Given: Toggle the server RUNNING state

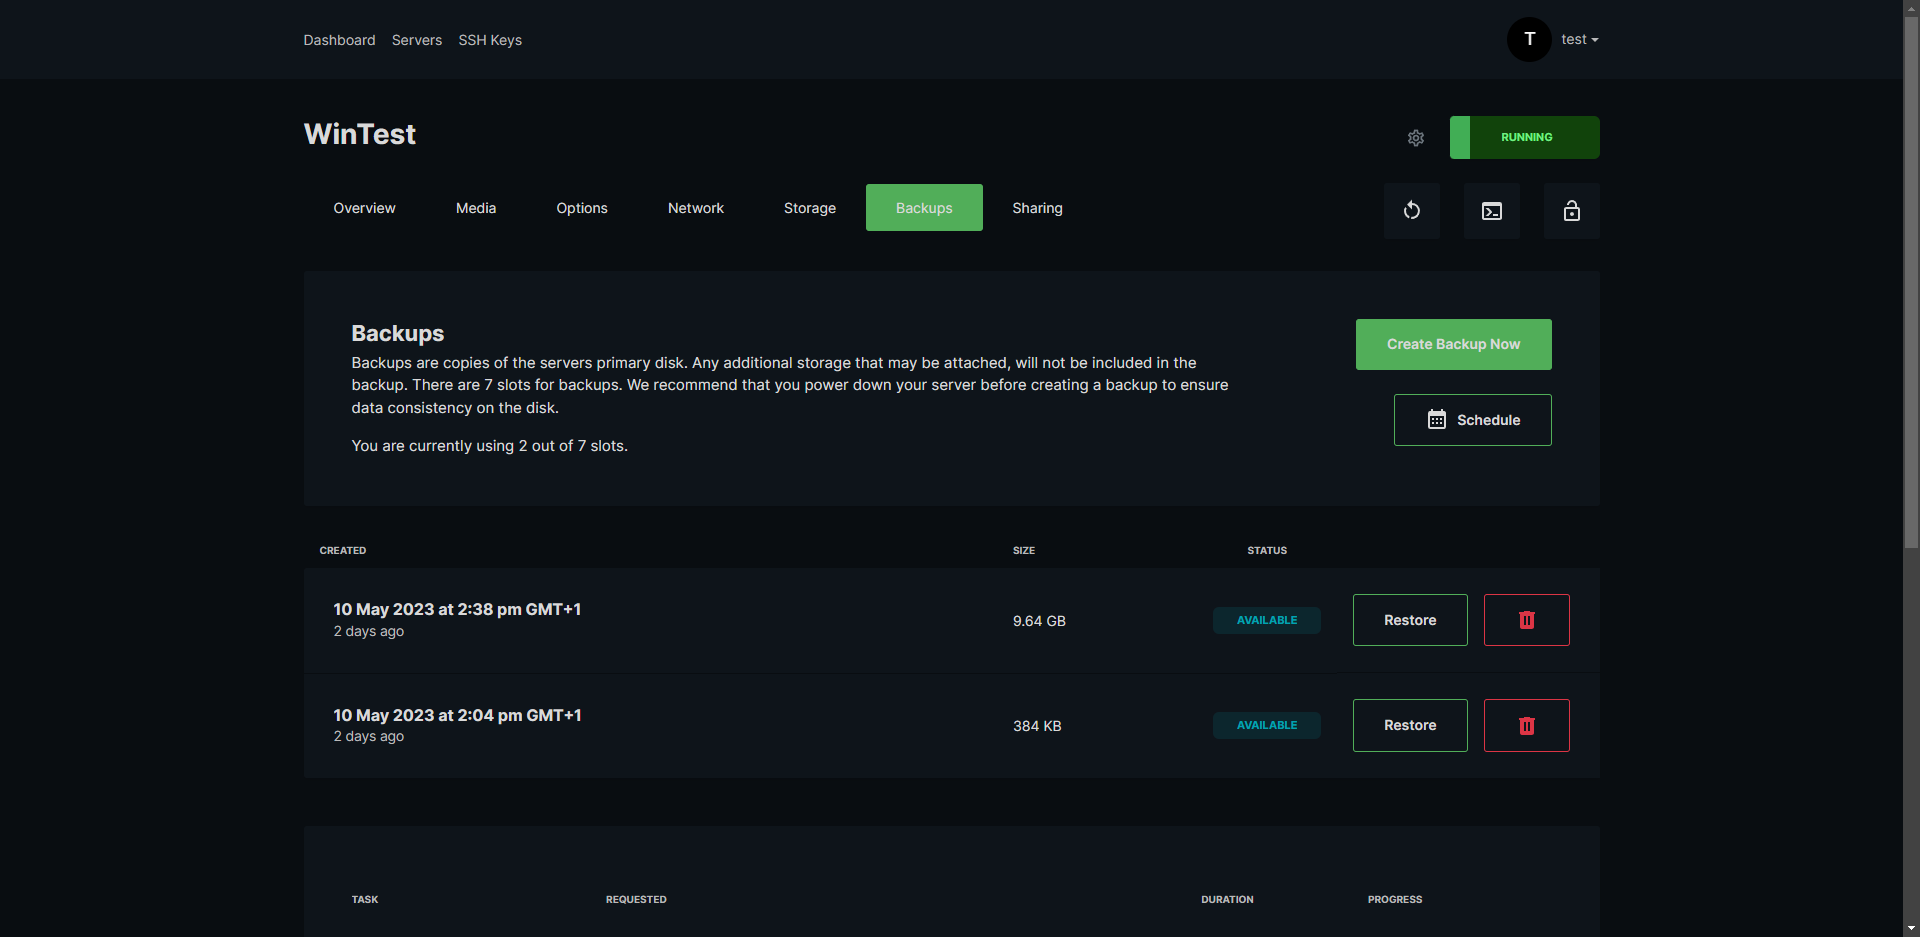Looking at the screenshot, I should (x=1524, y=137).
